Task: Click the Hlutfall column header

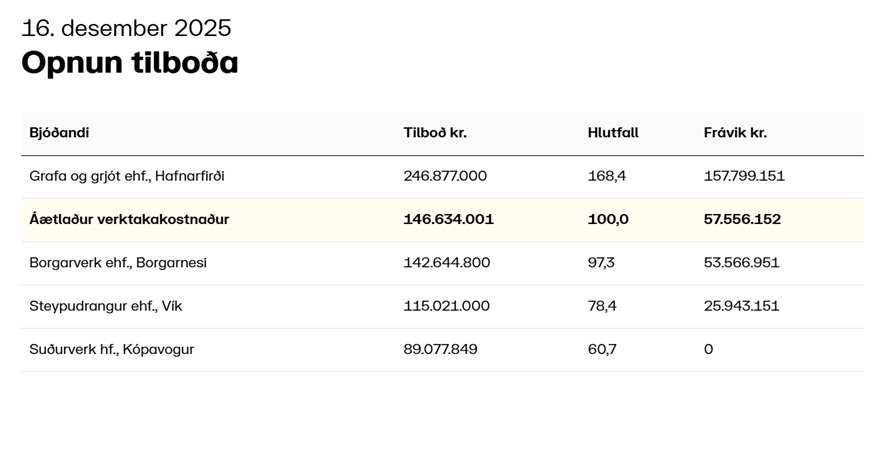Action: [613, 133]
